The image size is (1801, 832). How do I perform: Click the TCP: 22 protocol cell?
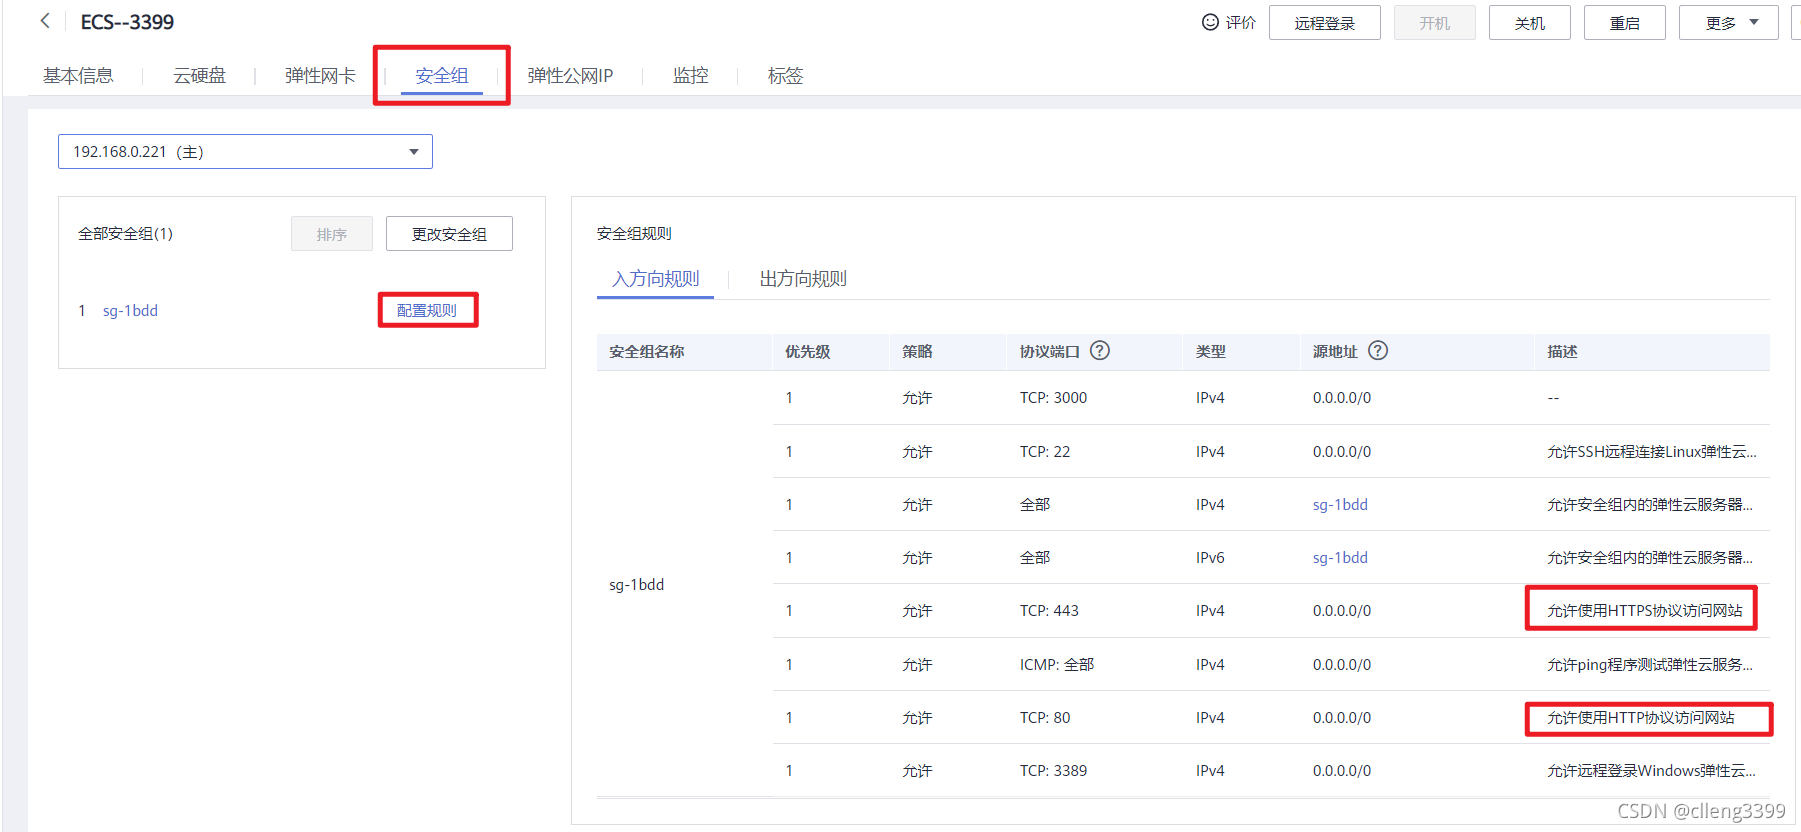click(x=1045, y=452)
